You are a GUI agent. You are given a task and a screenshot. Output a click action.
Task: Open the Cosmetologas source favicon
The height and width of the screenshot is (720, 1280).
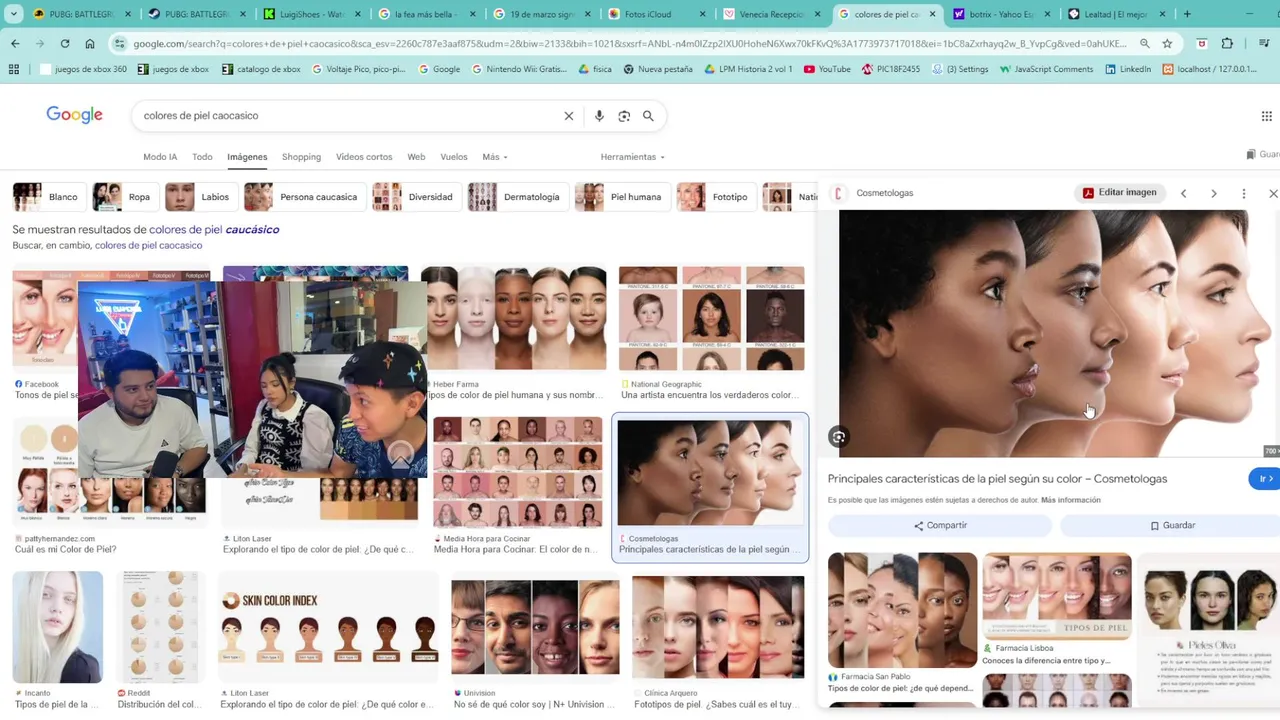tap(839, 193)
